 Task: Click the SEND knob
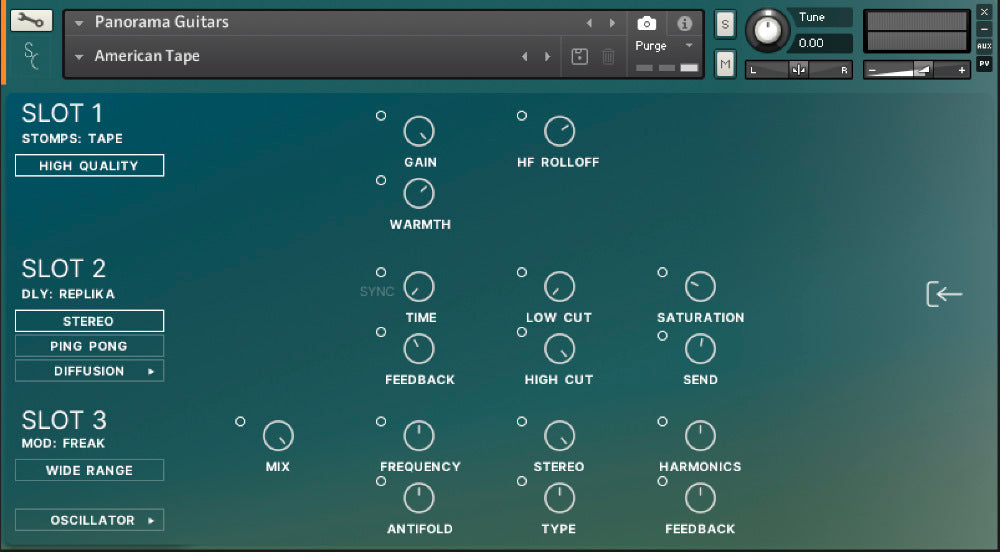(x=700, y=349)
